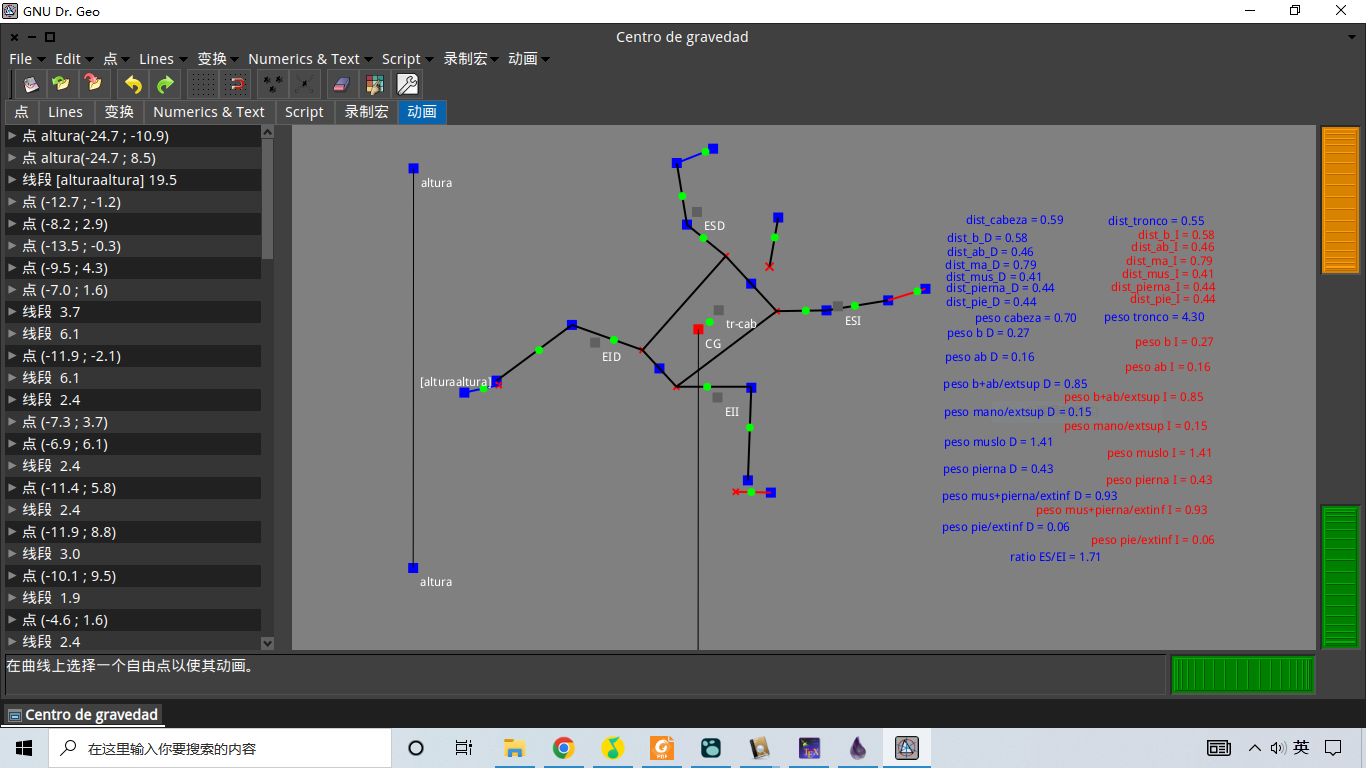This screenshot has width=1366, height=768.
Task: Click the green redo arrow
Action: [165, 85]
